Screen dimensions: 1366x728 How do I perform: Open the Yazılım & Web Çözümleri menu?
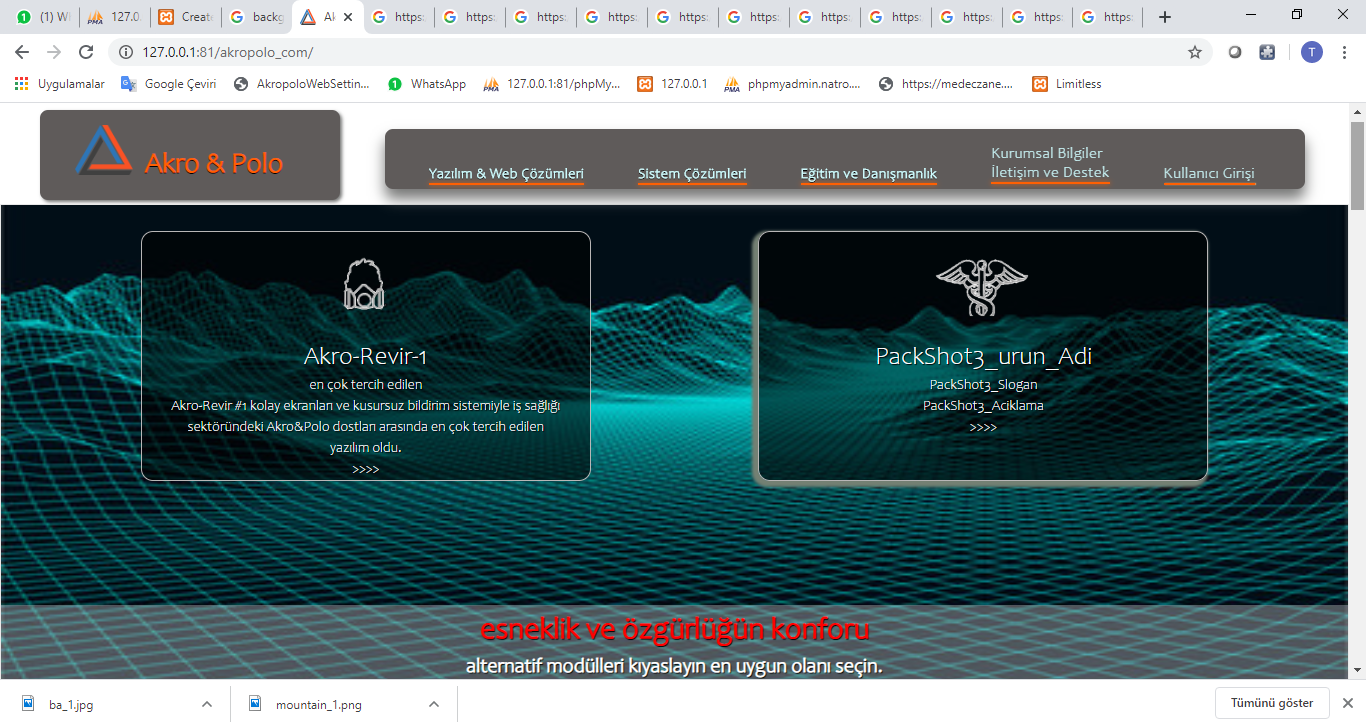pos(506,174)
